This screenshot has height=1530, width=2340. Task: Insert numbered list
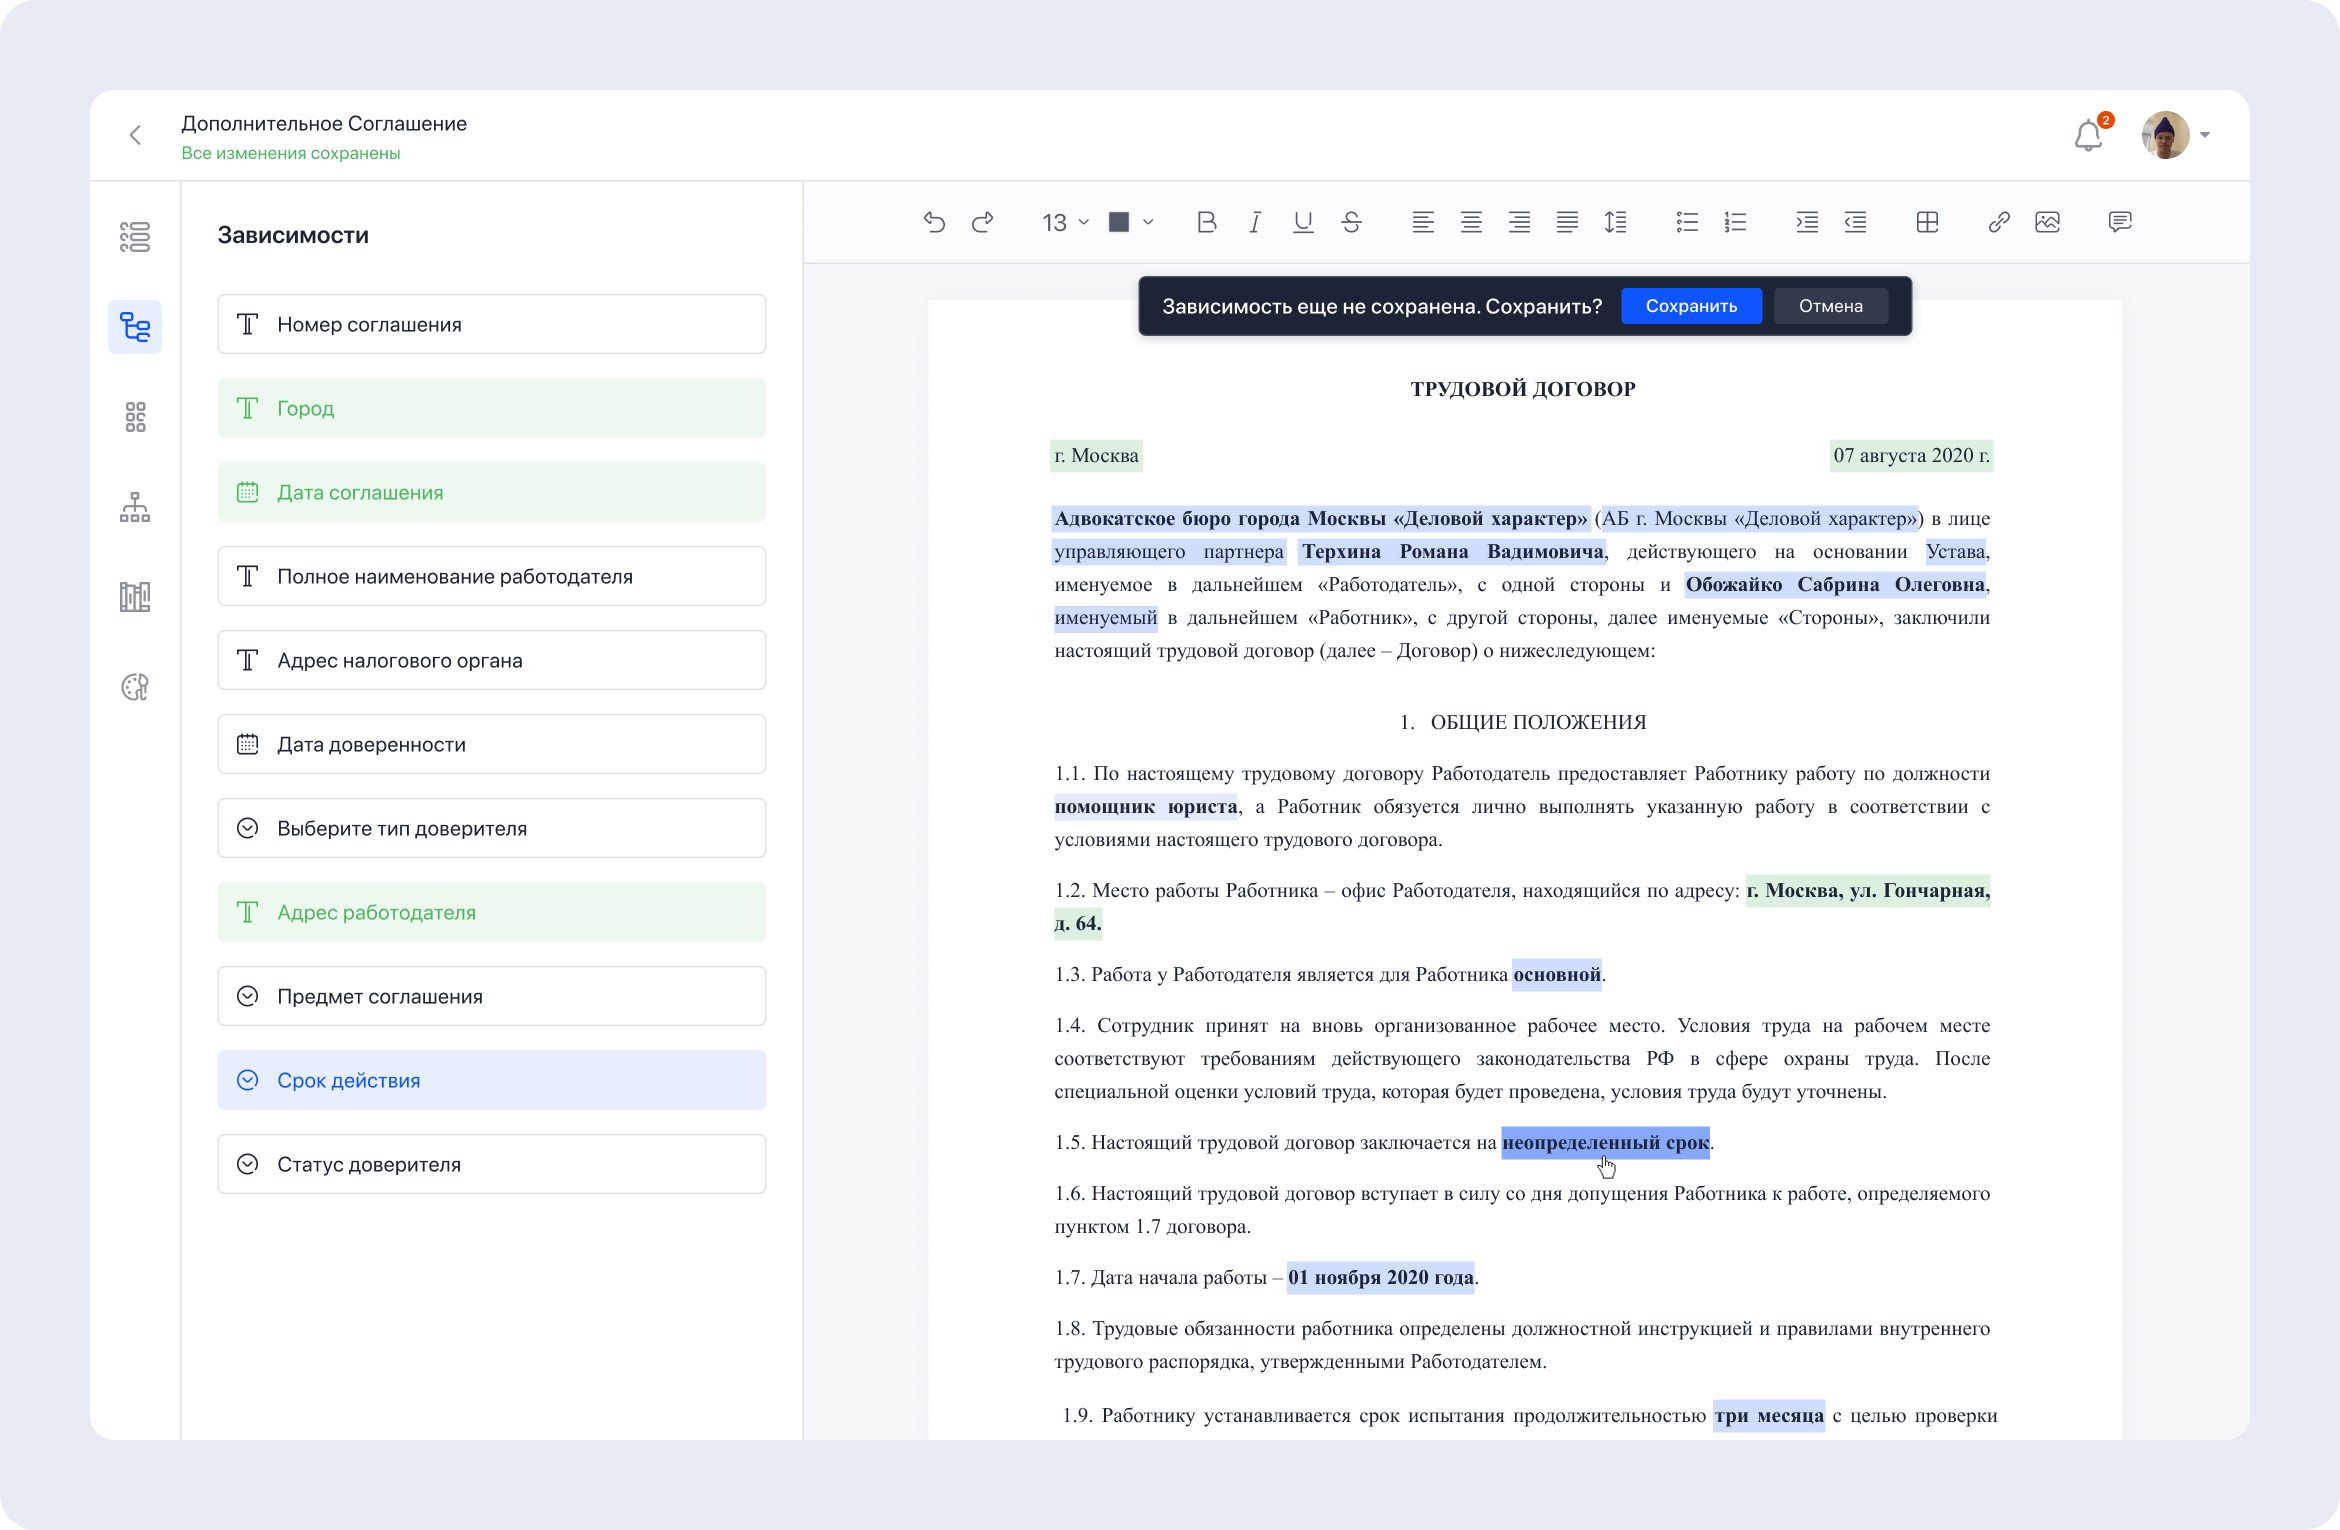[1735, 222]
